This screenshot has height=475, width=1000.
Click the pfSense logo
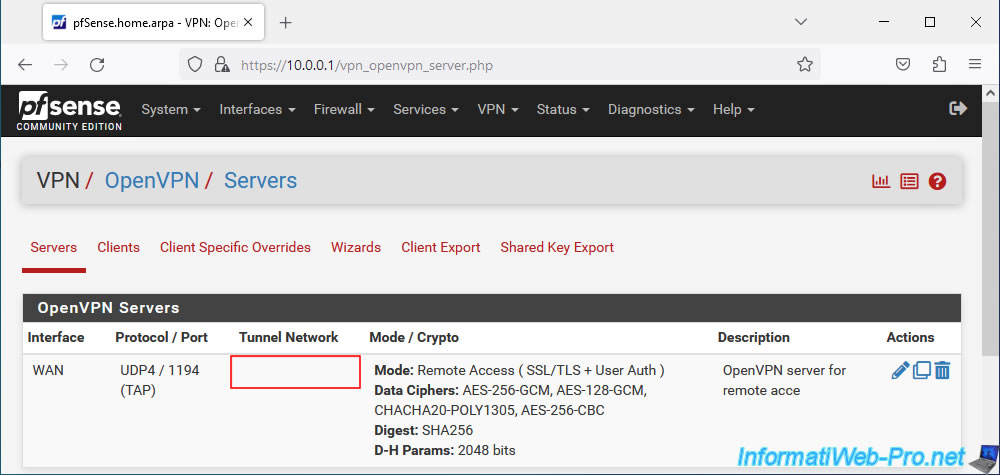click(70, 111)
